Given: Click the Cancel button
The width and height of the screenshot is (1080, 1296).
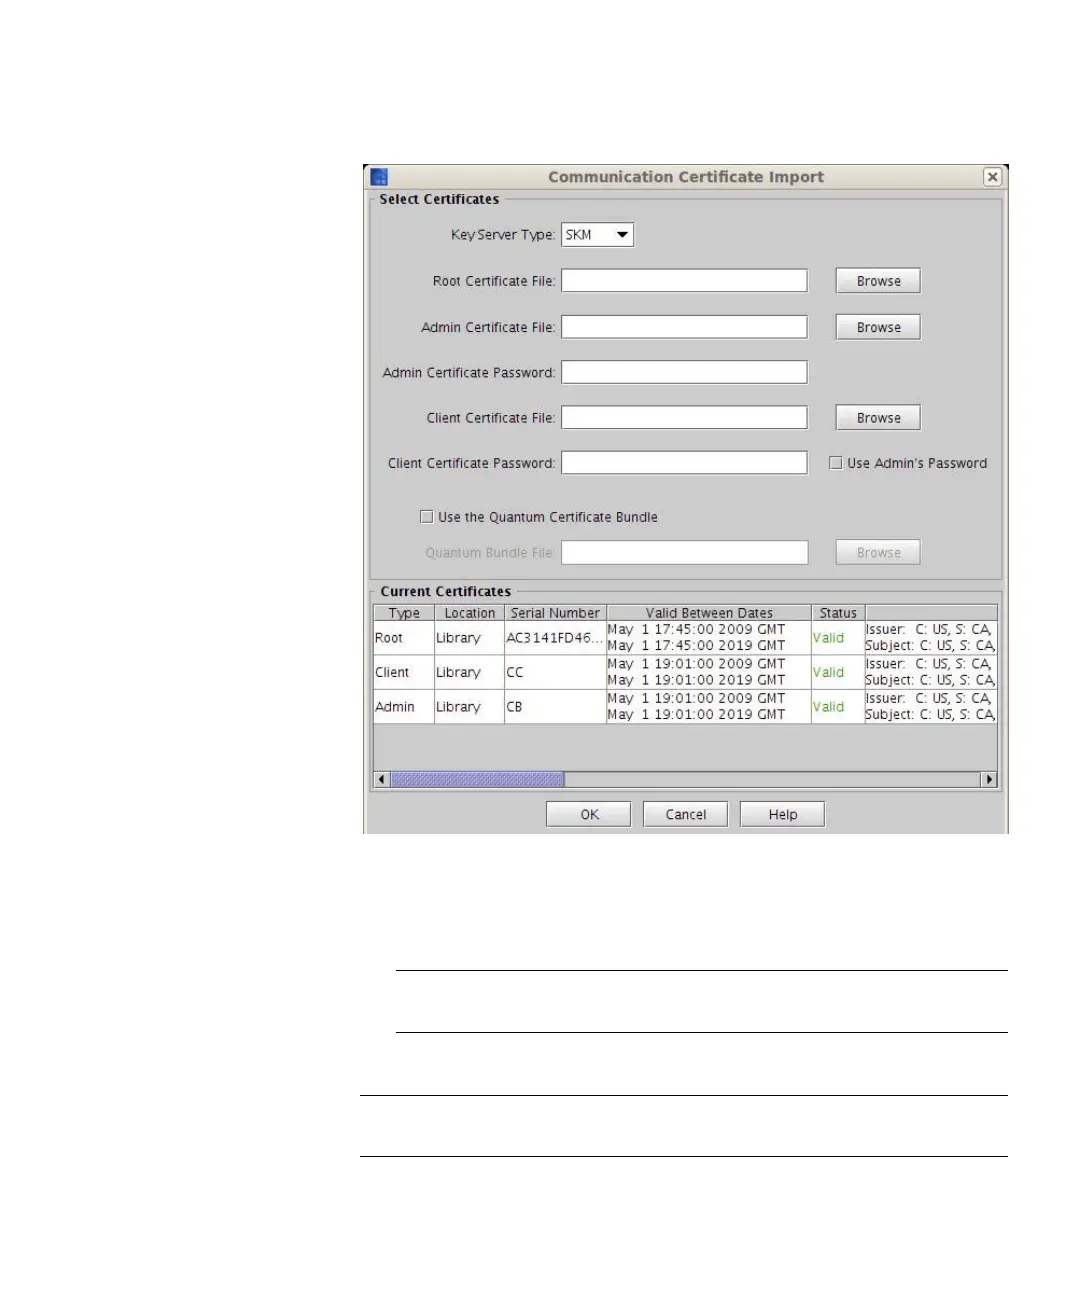Looking at the screenshot, I should pos(685,814).
